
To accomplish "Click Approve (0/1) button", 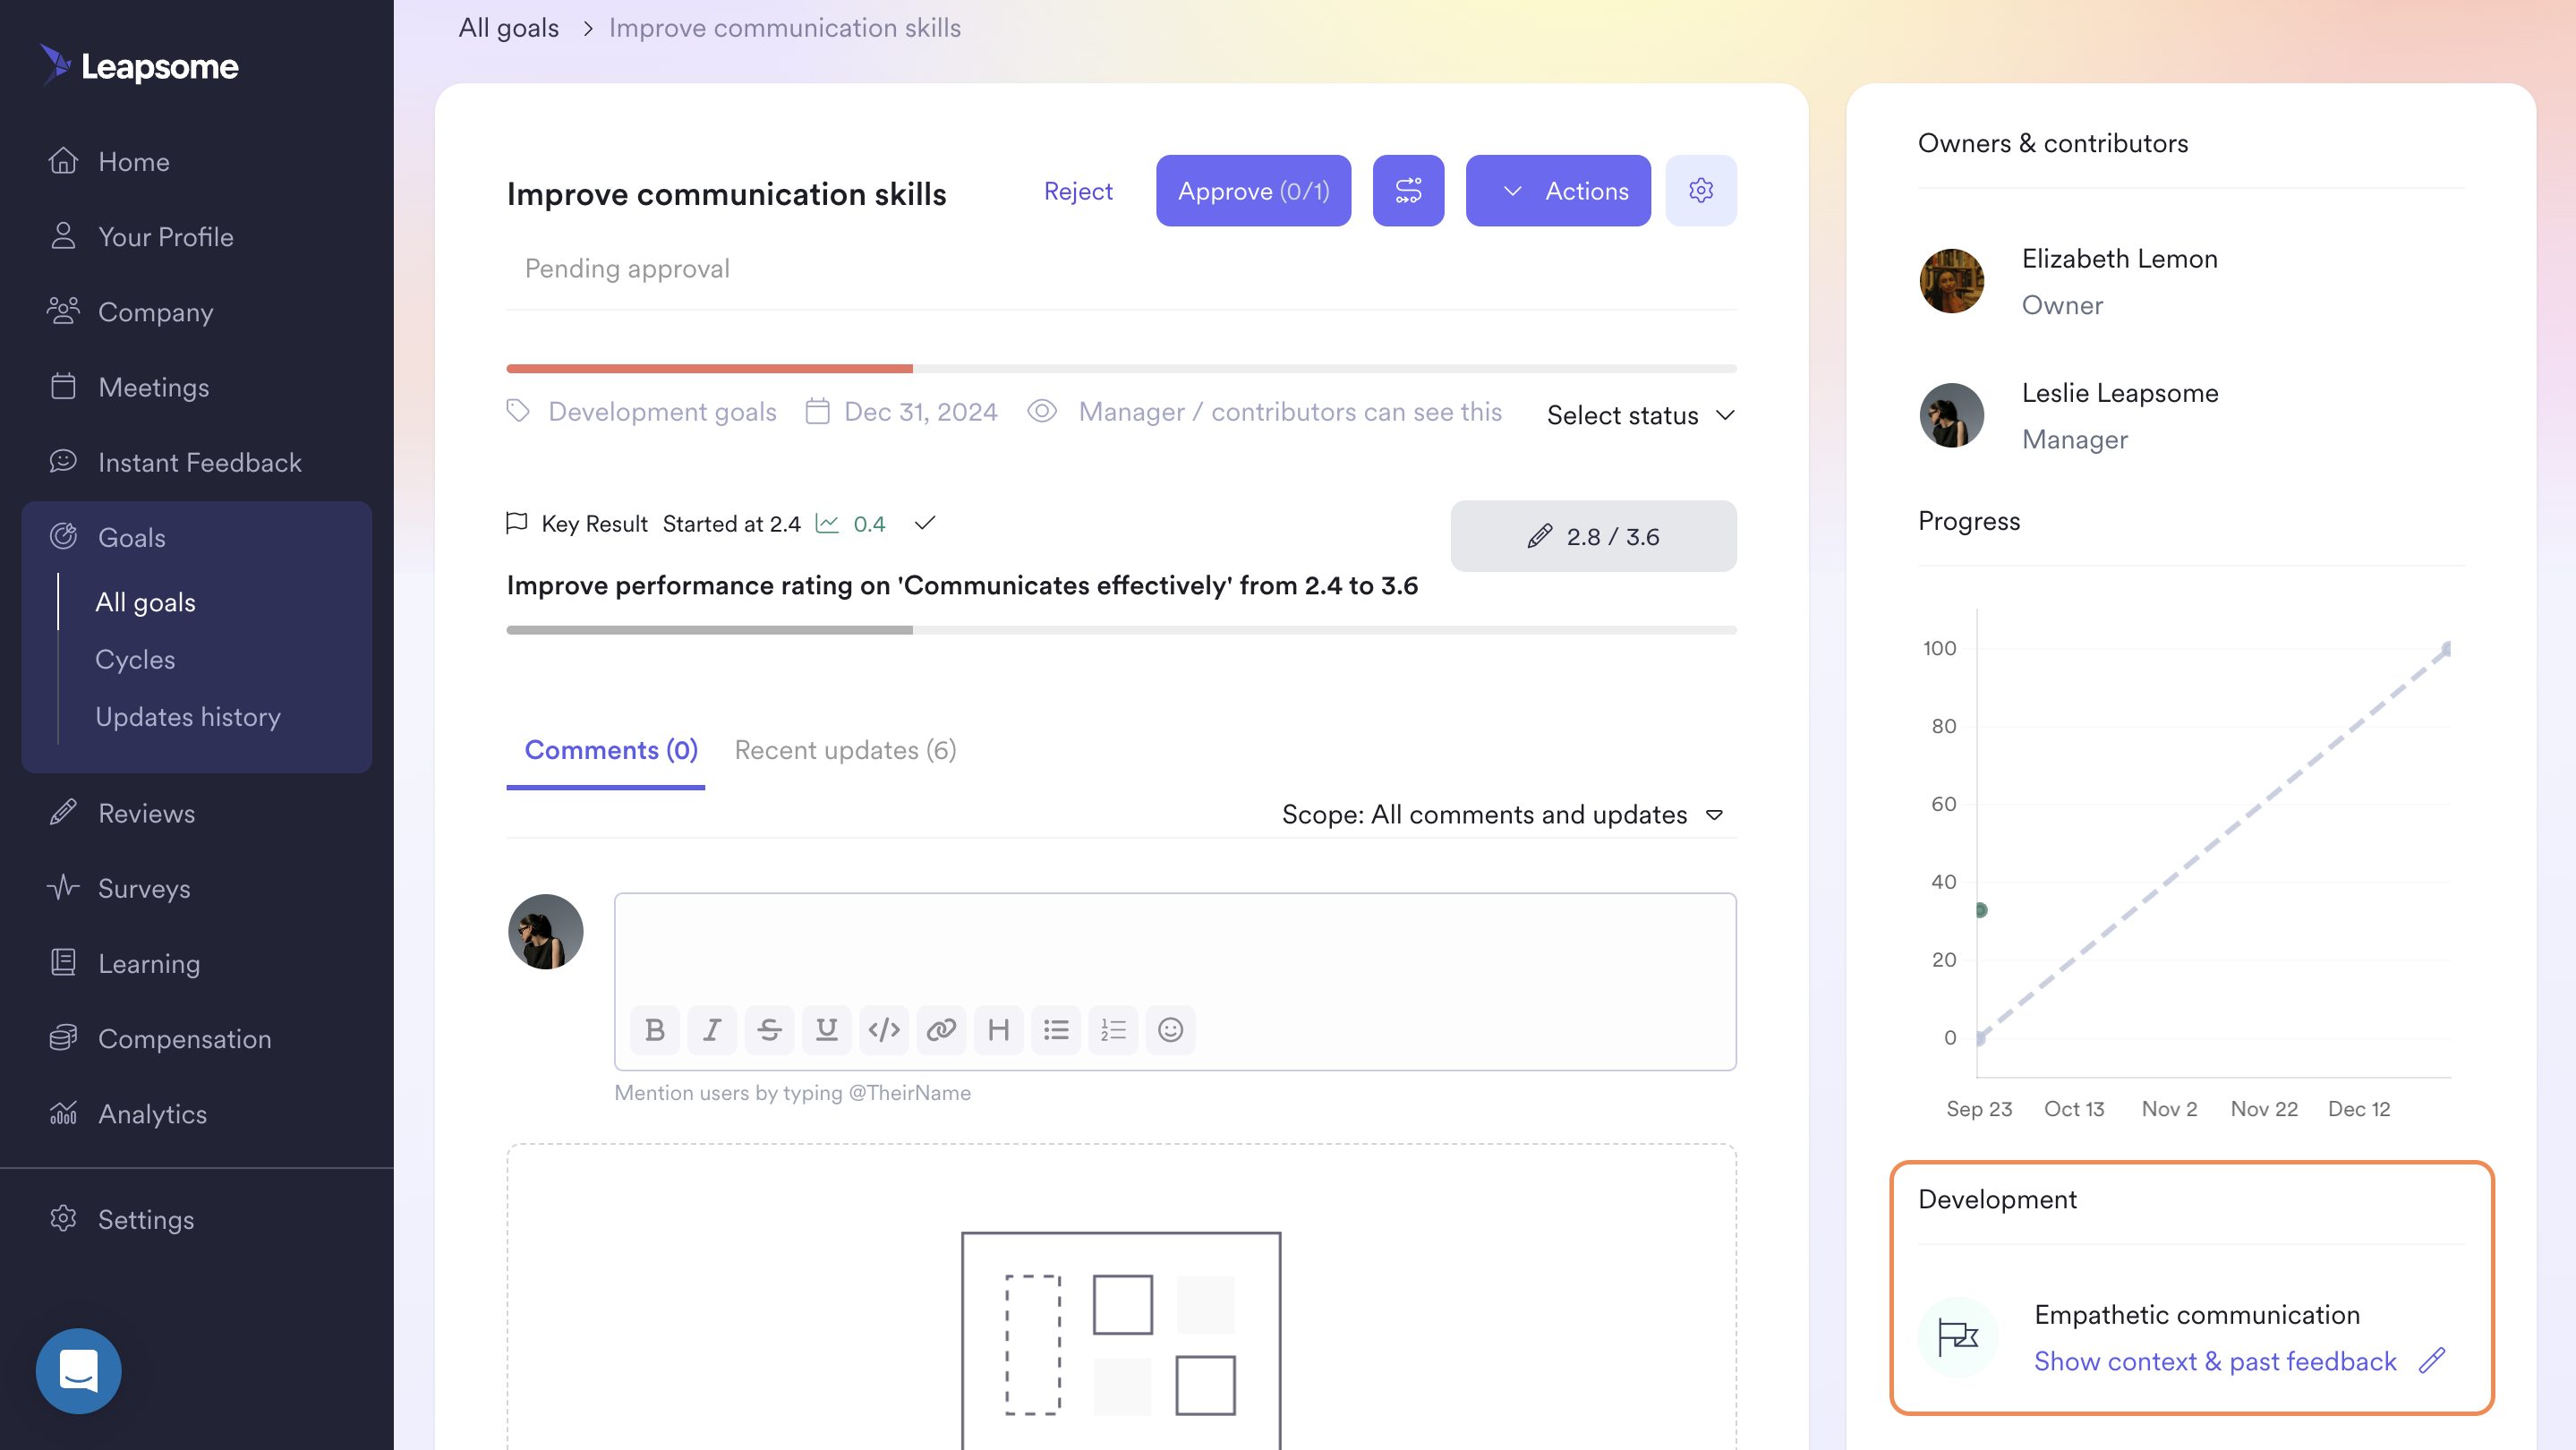I will coord(1253,191).
